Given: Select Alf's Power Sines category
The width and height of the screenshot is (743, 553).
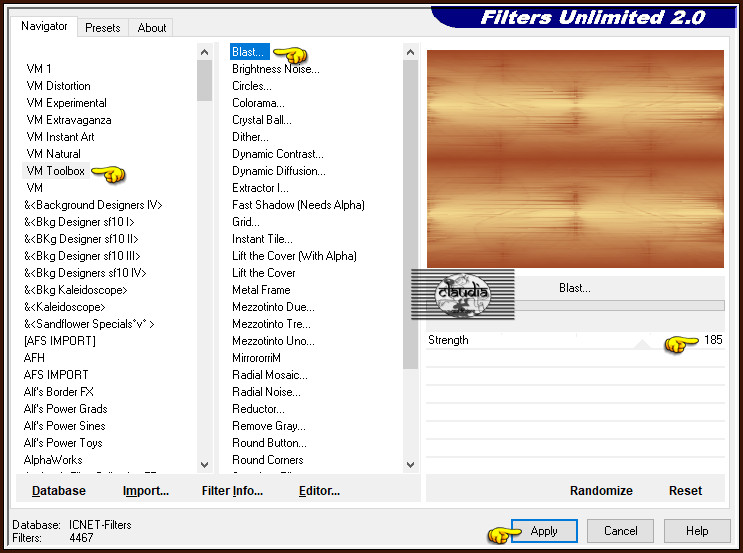Looking at the screenshot, I should [x=64, y=426].
